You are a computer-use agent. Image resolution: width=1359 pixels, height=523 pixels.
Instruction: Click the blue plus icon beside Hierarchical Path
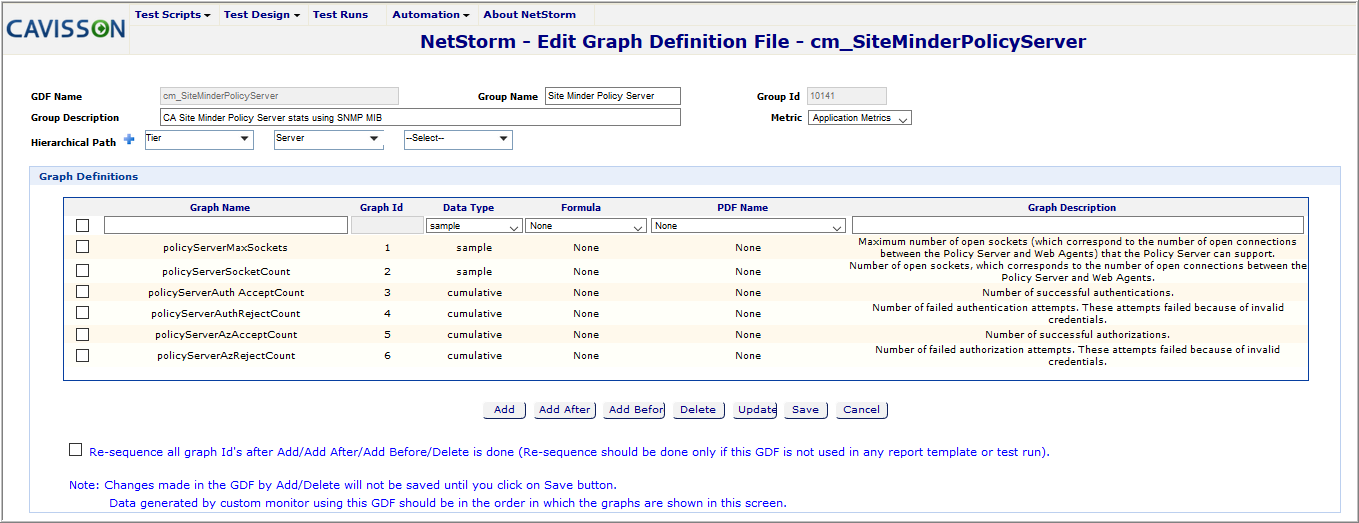coord(129,140)
